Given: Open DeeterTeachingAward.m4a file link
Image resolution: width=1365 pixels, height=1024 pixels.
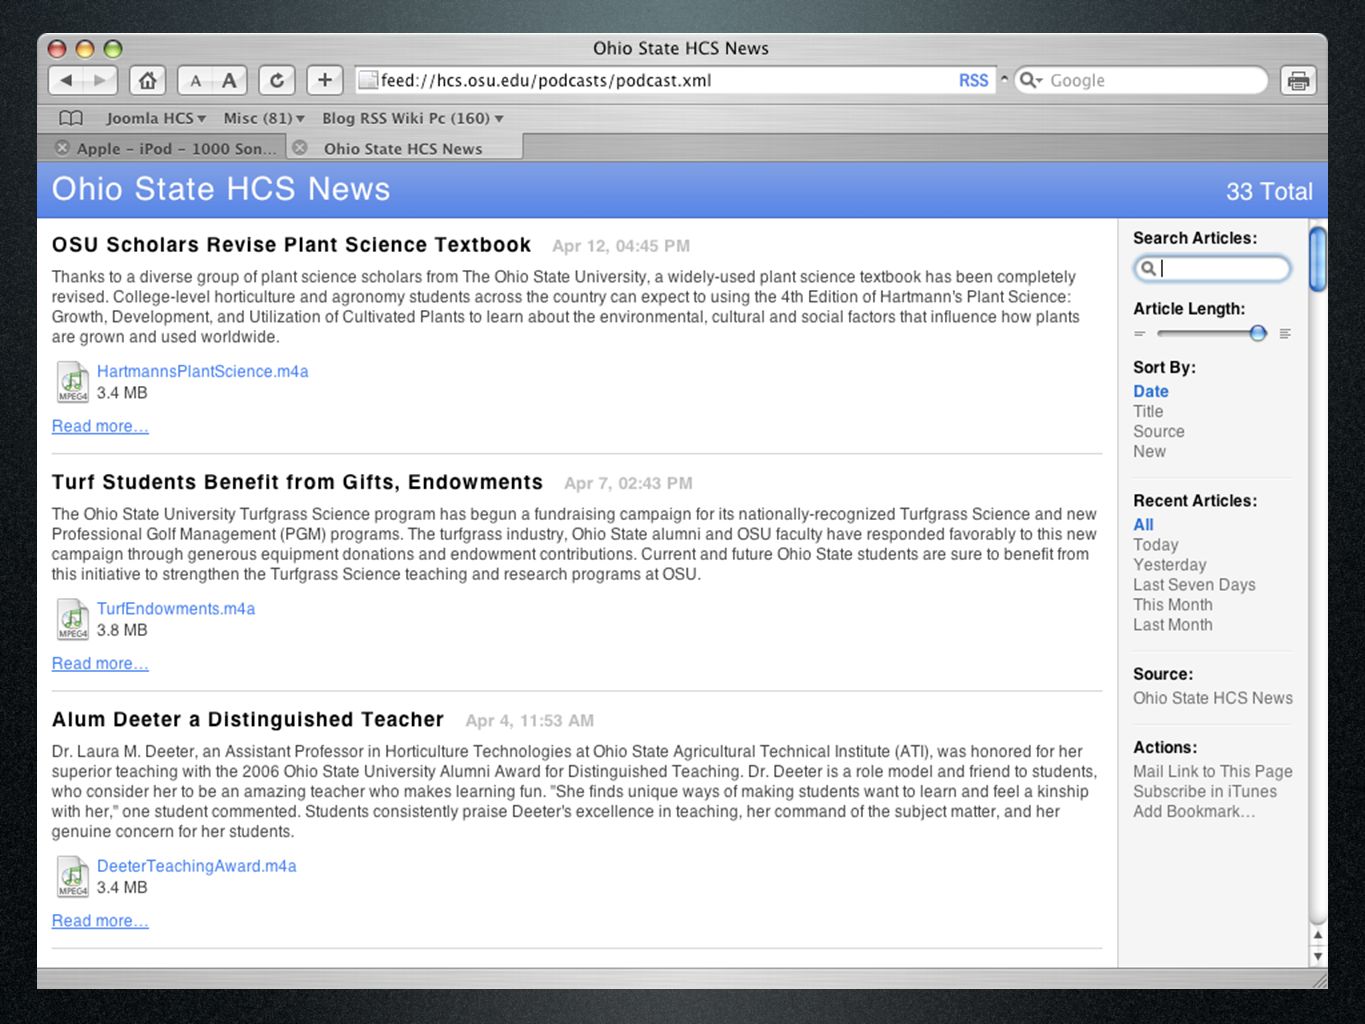Looking at the screenshot, I should tap(197, 867).
